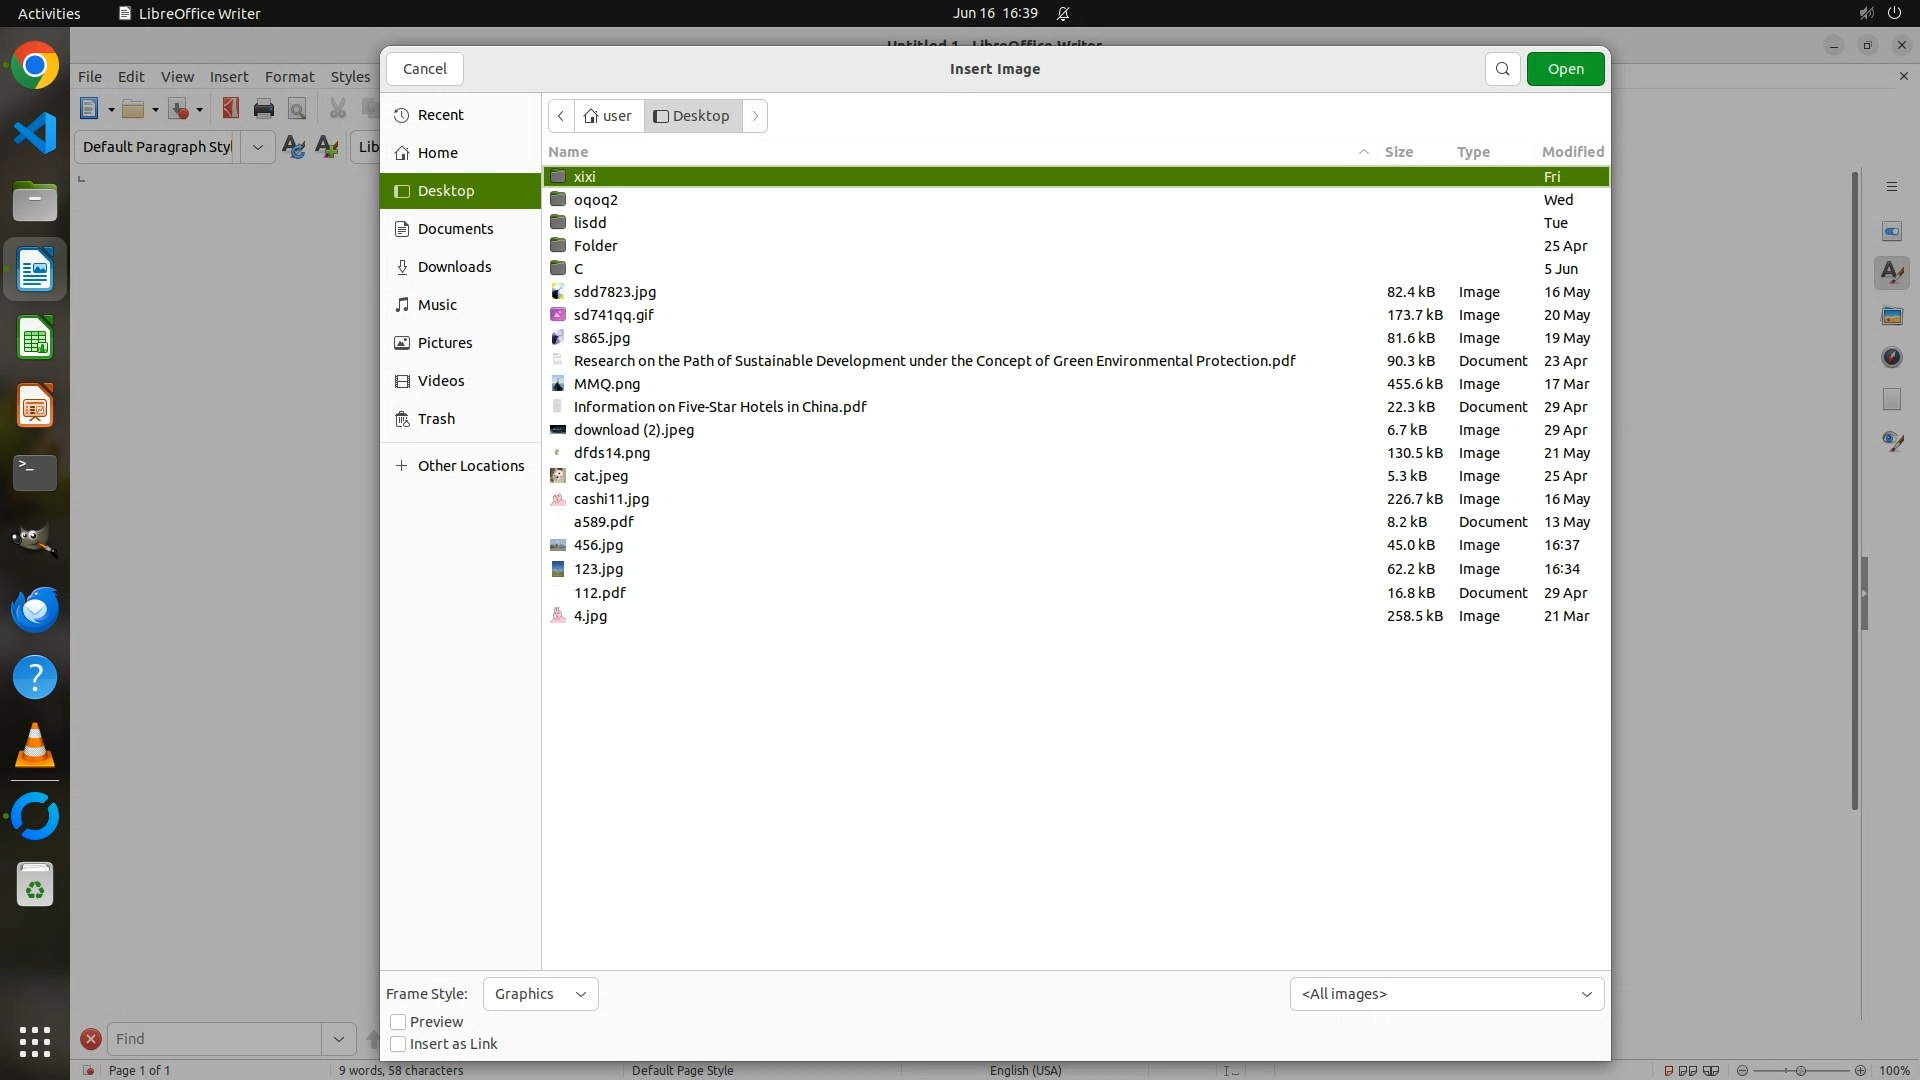Open Thunderbird from the dock

coord(35,609)
